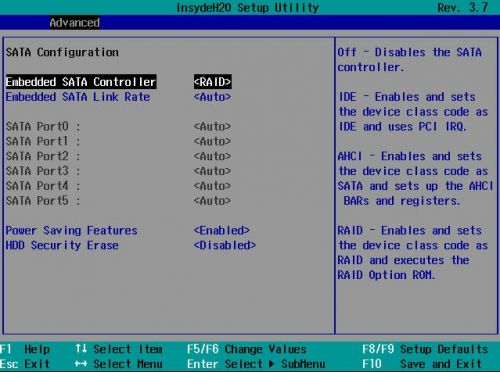The width and height of the screenshot is (500, 372).
Task: Click Auto value for SATA Port5
Action: click(x=212, y=201)
